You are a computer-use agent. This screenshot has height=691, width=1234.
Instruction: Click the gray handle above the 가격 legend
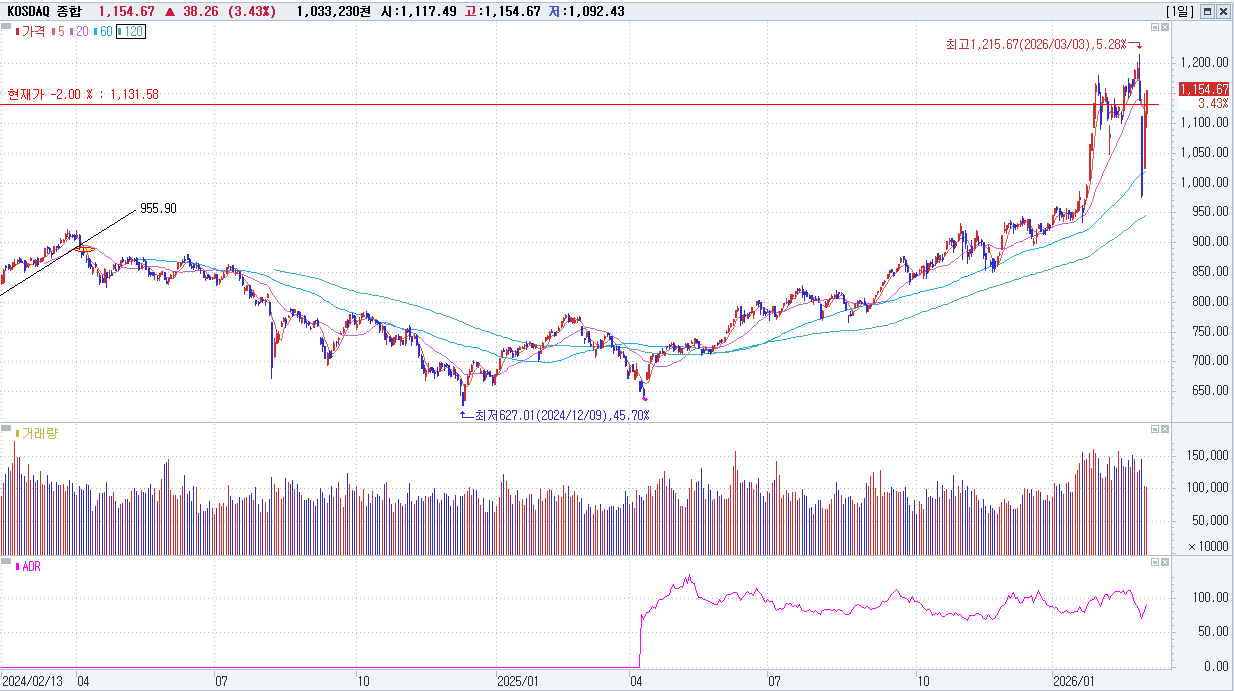[x=6, y=26]
